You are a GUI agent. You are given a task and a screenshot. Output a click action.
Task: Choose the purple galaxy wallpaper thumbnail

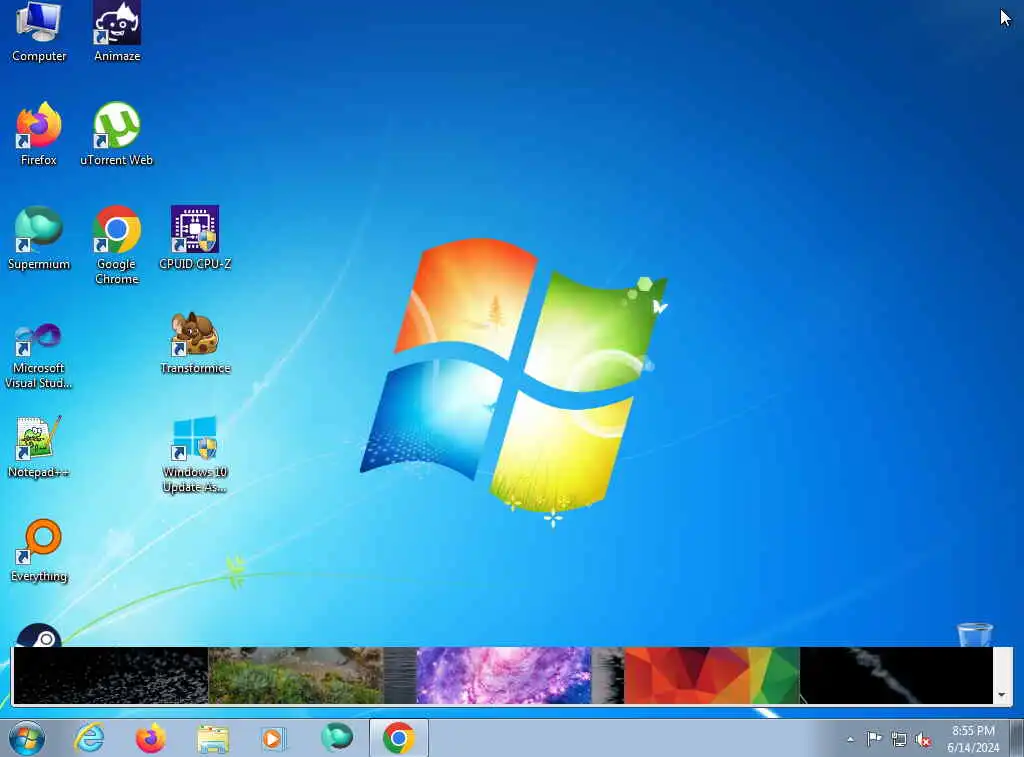tap(504, 675)
